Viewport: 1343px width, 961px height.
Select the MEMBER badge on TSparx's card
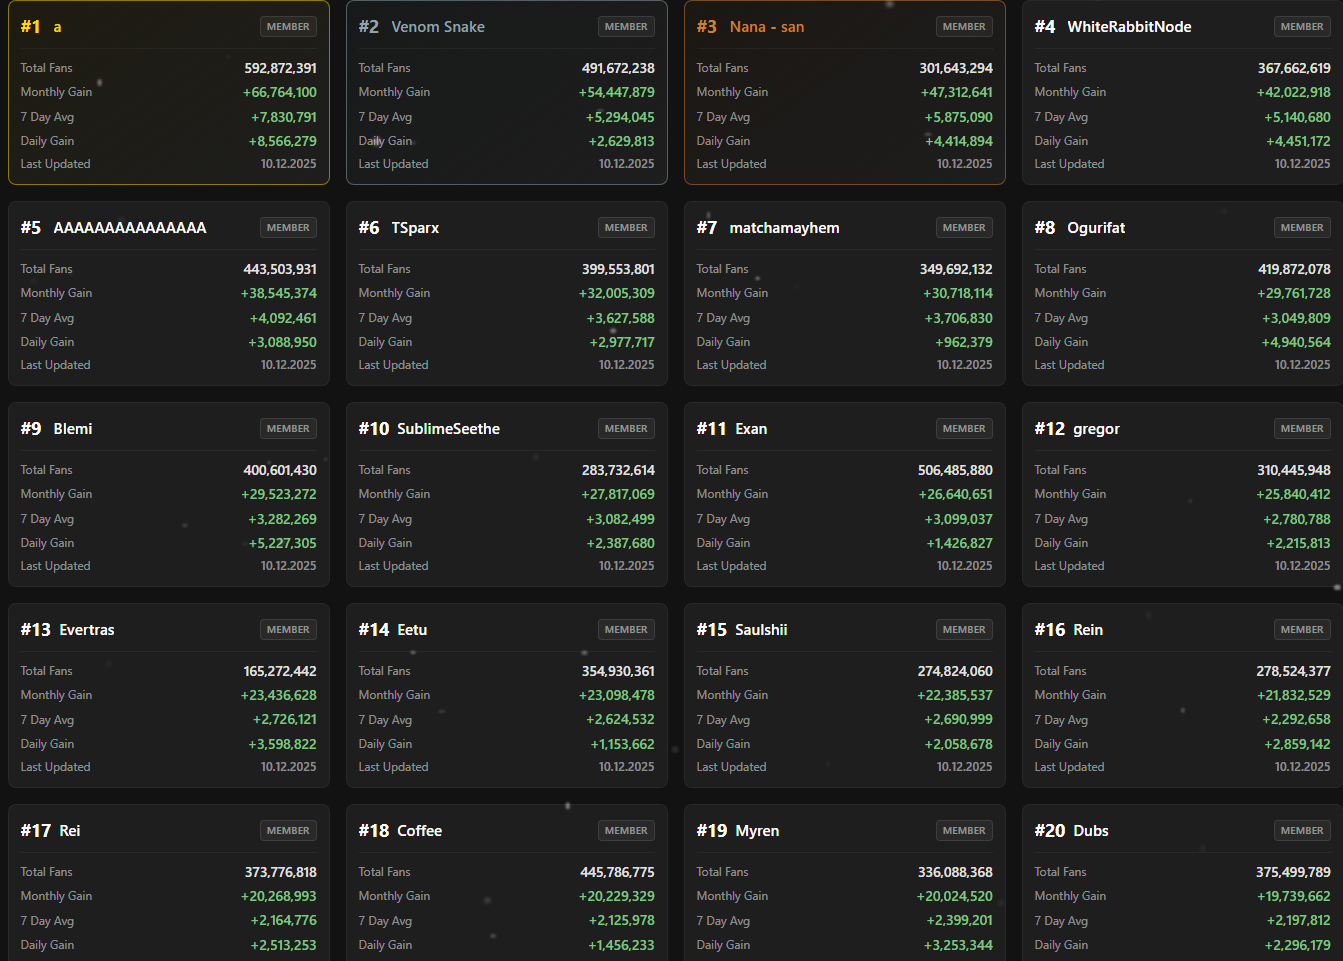pyautogui.click(x=626, y=228)
